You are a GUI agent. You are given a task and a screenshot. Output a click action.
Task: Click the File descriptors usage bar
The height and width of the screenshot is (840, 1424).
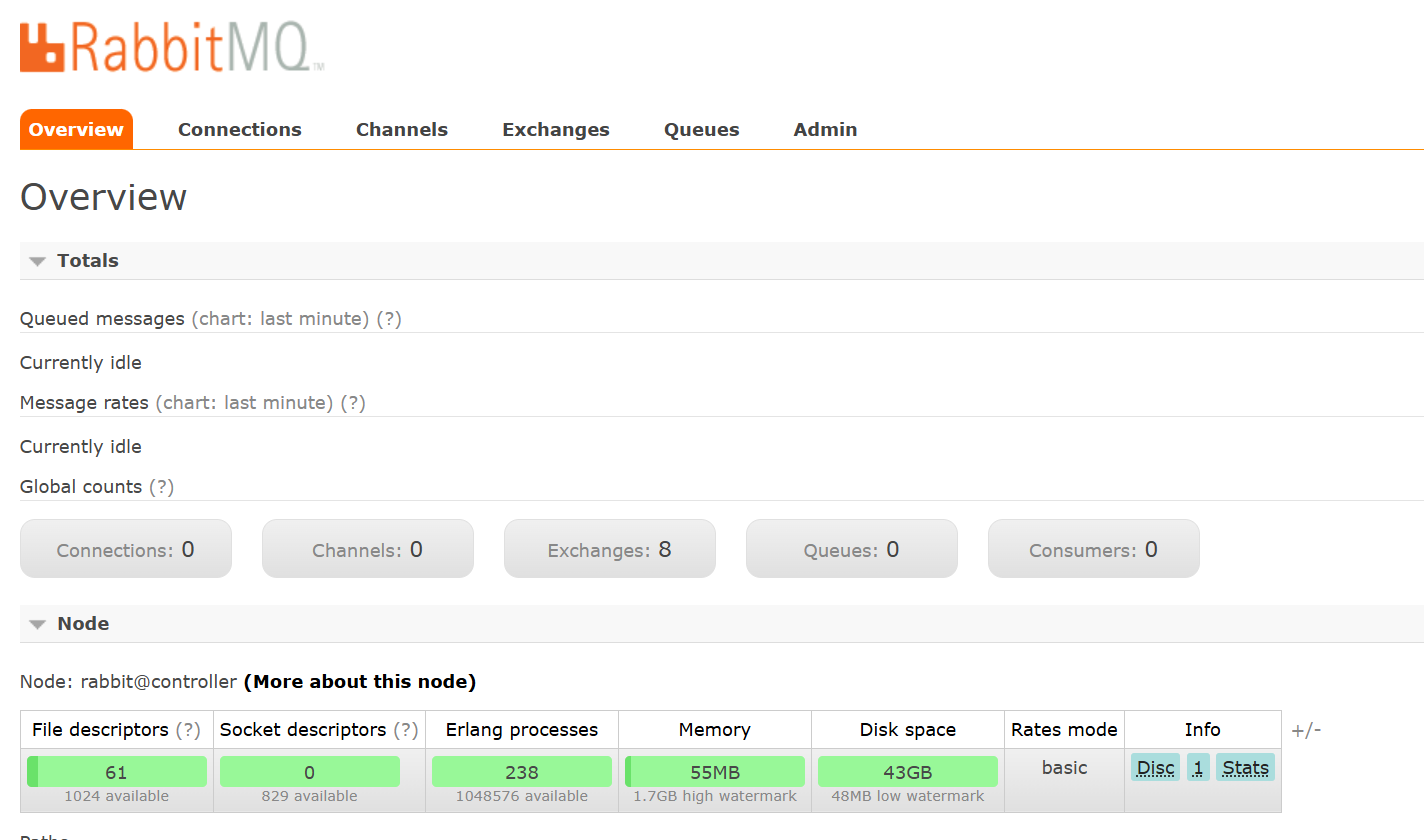click(117, 772)
